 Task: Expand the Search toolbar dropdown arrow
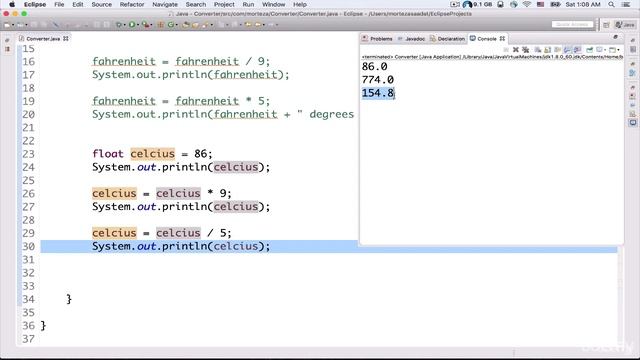pos(211,25)
